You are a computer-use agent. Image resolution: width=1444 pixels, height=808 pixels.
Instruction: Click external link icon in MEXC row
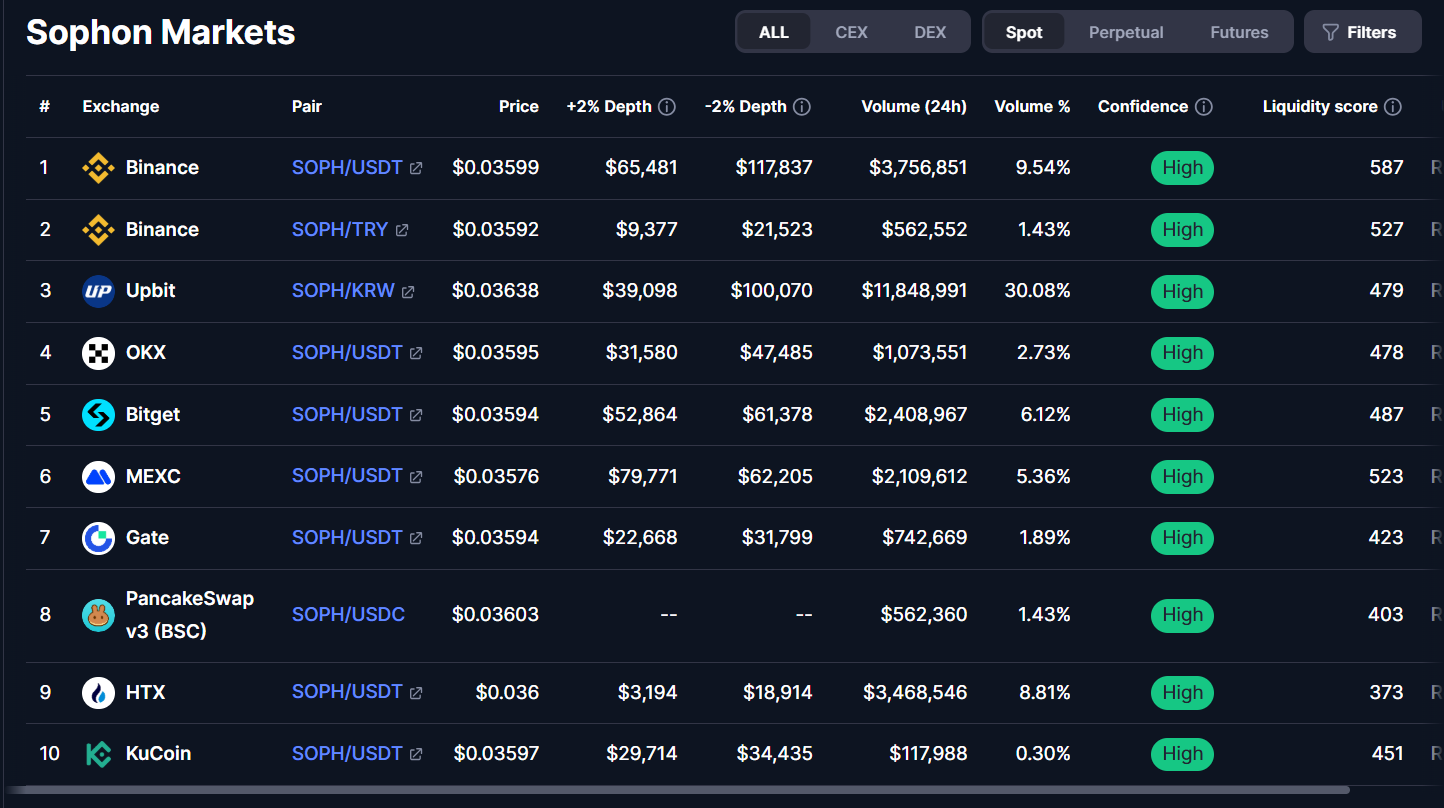(x=416, y=477)
